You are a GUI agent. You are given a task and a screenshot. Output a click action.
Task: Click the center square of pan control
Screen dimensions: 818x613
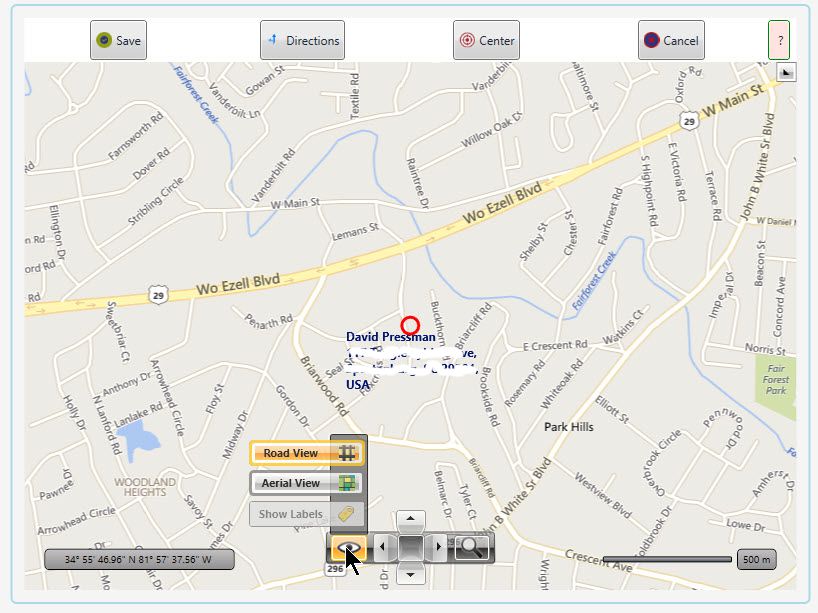411,547
